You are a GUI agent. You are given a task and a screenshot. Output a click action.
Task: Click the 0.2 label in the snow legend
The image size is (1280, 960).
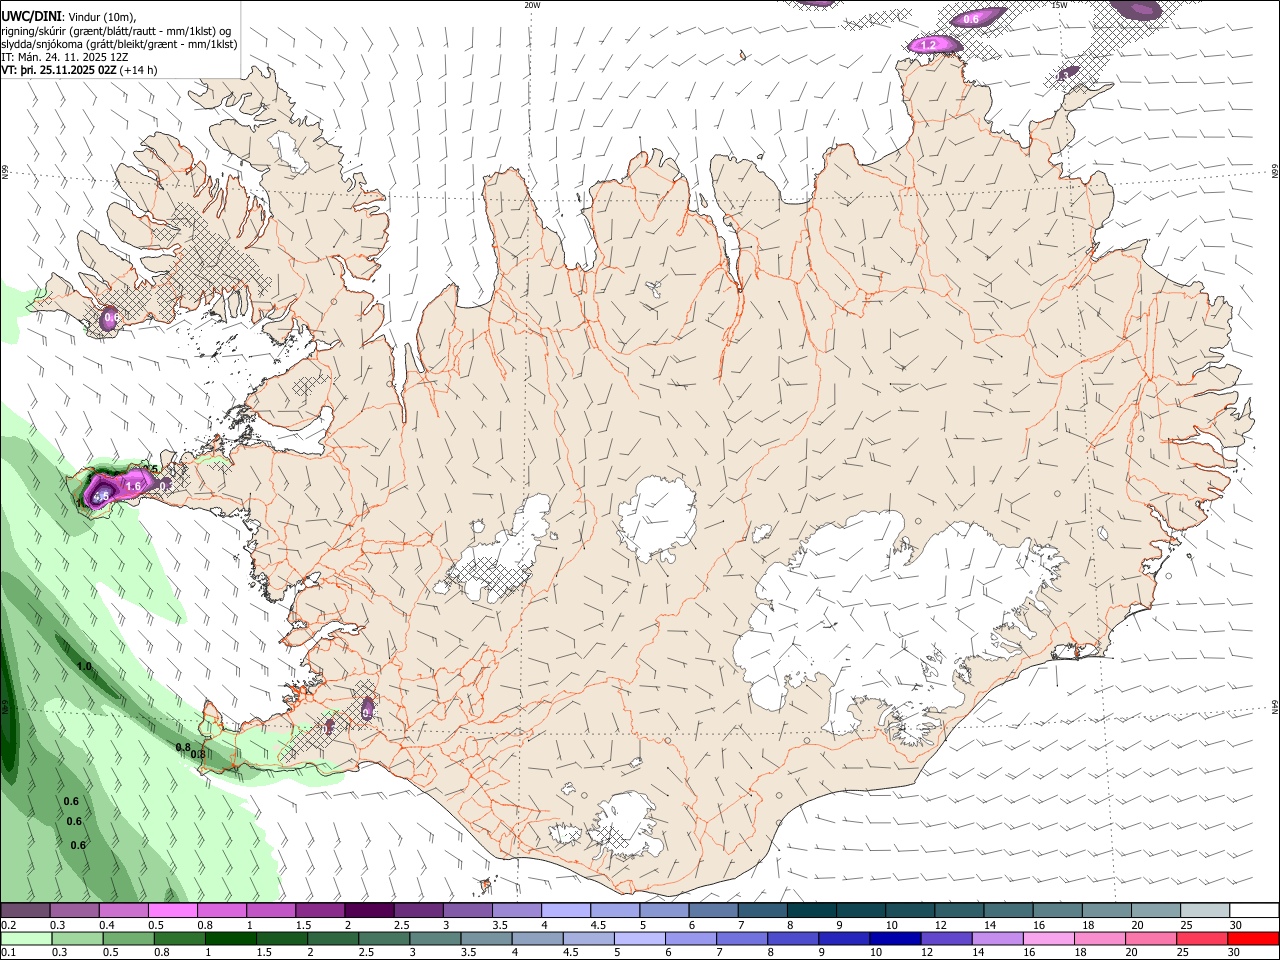pyautogui.click(x=9, y=925)
